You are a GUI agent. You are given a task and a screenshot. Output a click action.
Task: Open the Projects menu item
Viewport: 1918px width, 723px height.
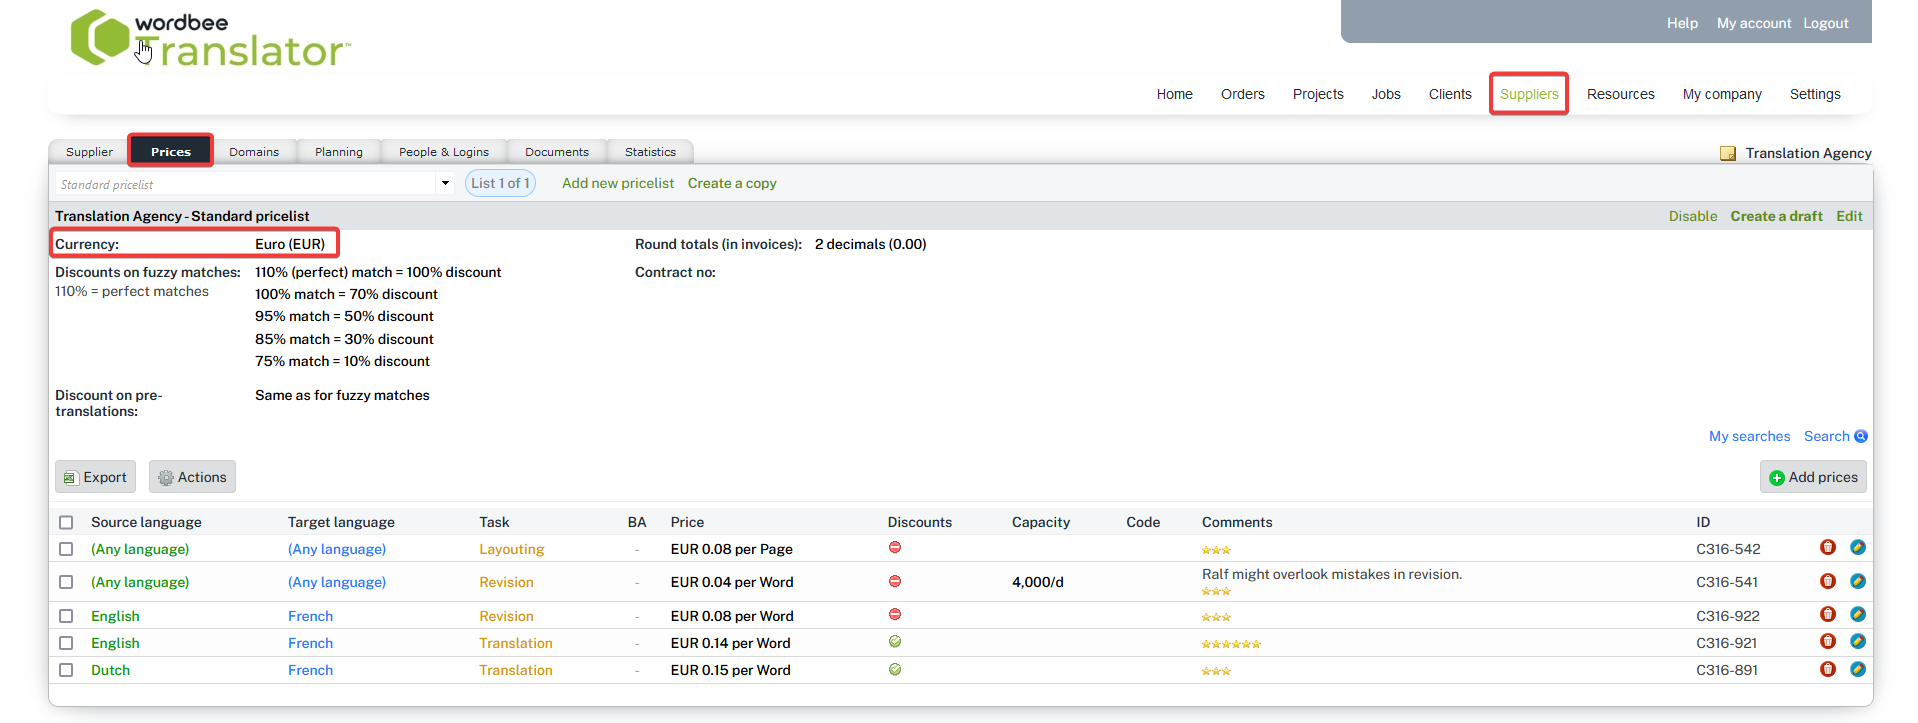1317,94
